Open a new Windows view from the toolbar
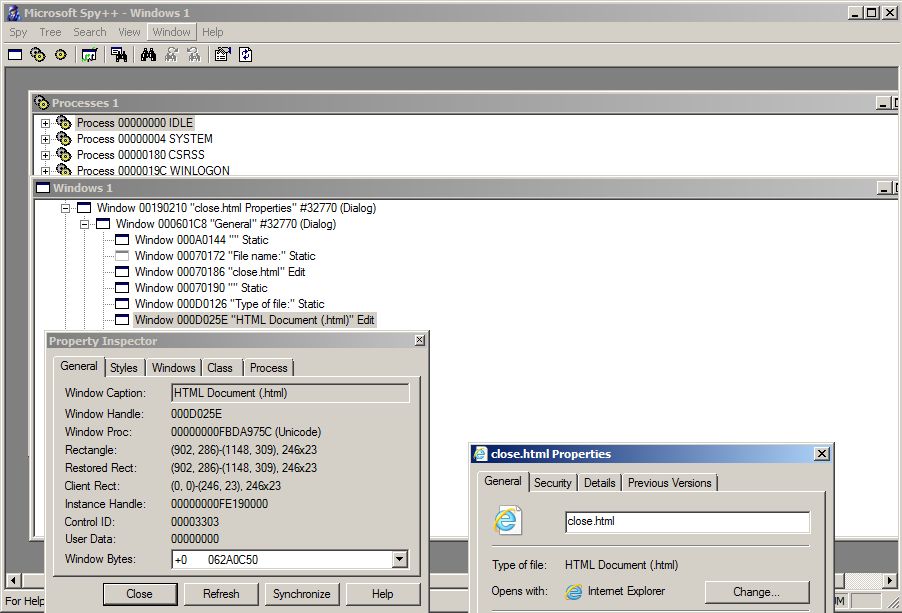The image size is (902, 613). tap(15, 55)
